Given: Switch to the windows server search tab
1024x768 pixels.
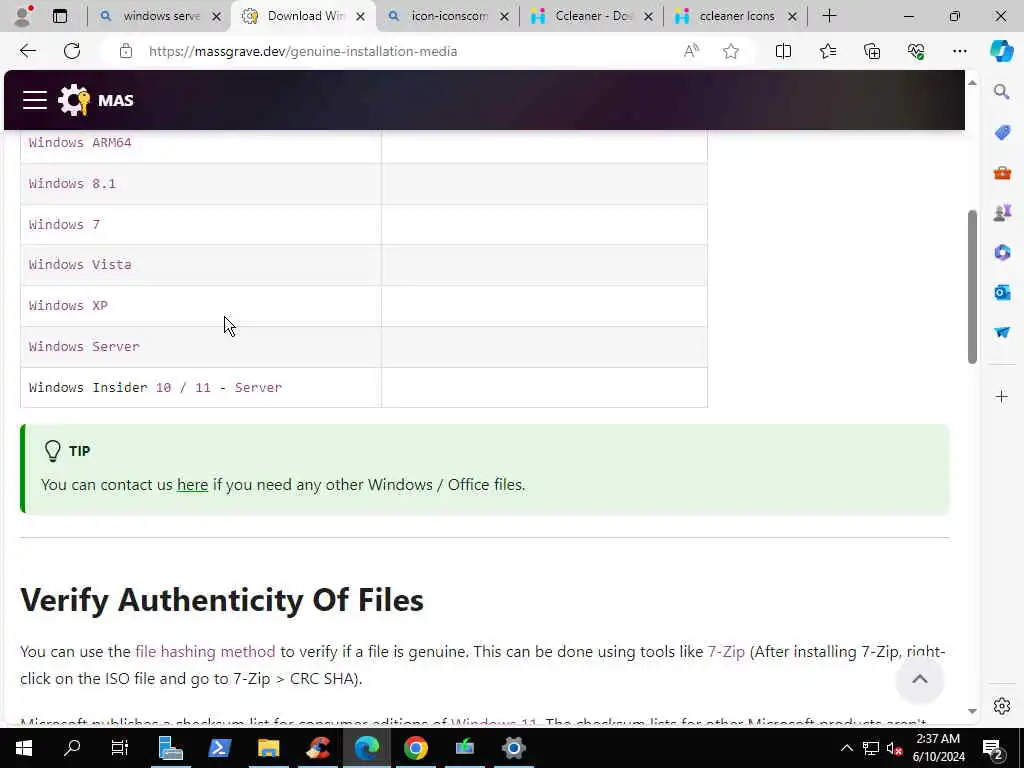Looking at the screenshot, I should coord(161,16).
